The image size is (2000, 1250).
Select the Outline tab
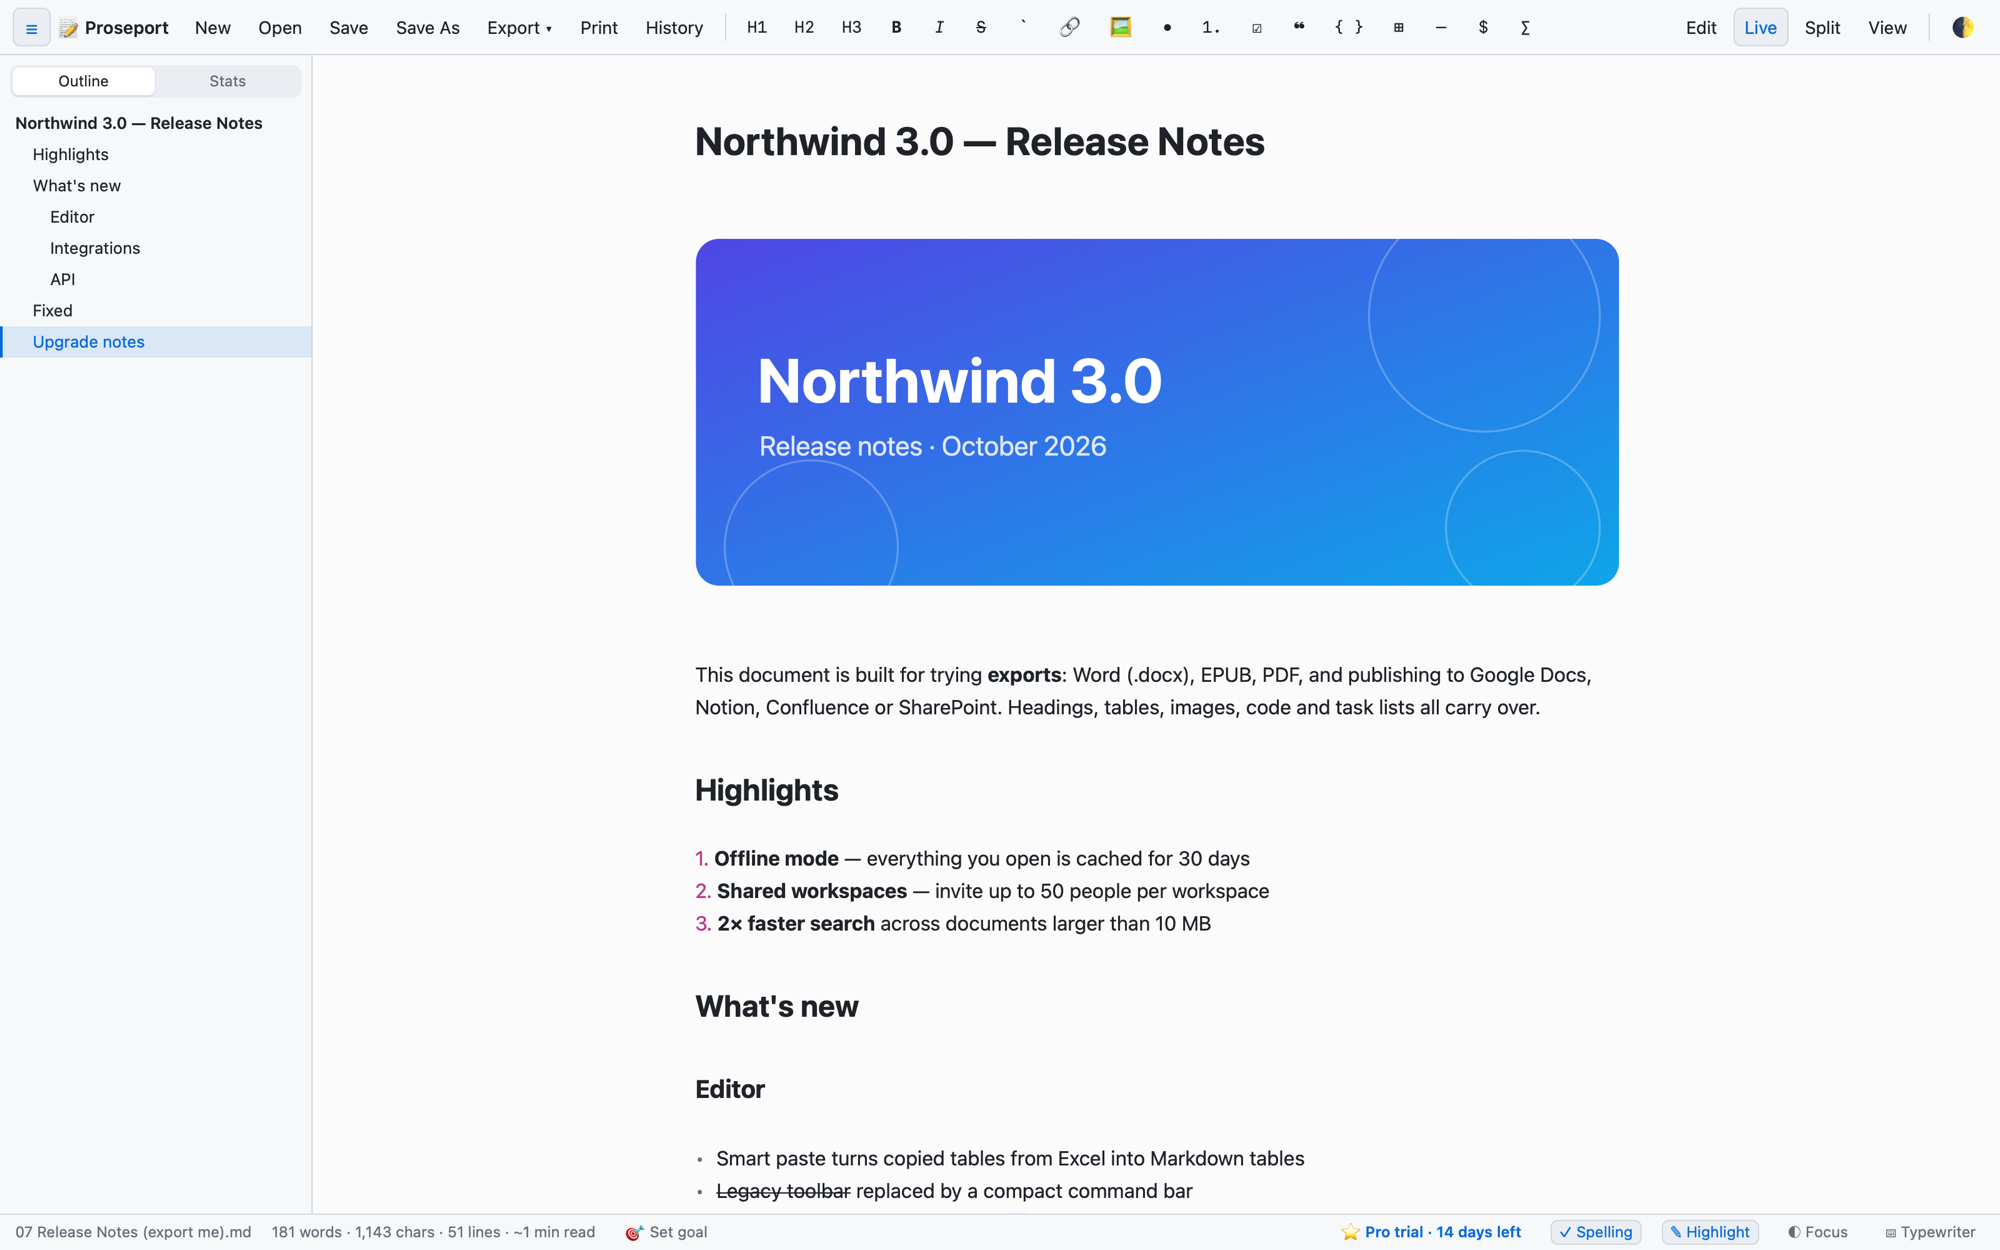83,81
